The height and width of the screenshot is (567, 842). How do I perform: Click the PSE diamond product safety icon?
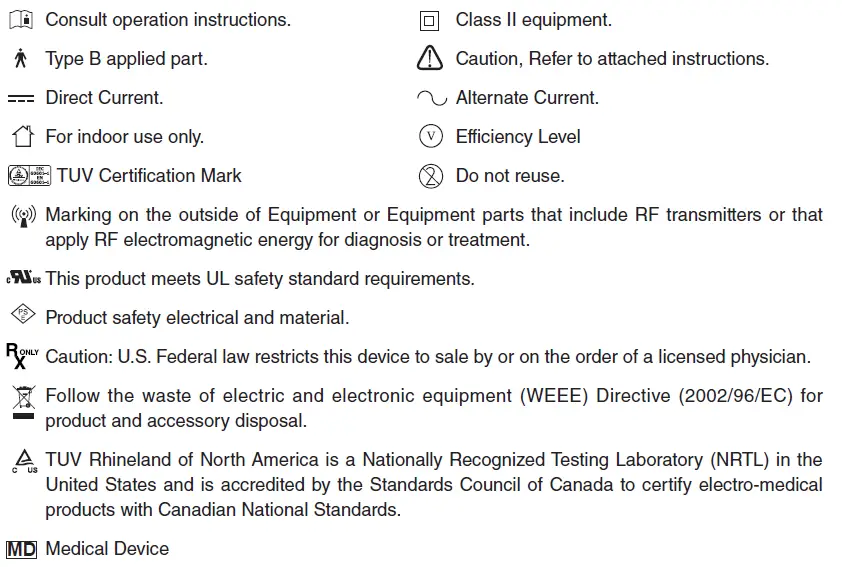22,316
